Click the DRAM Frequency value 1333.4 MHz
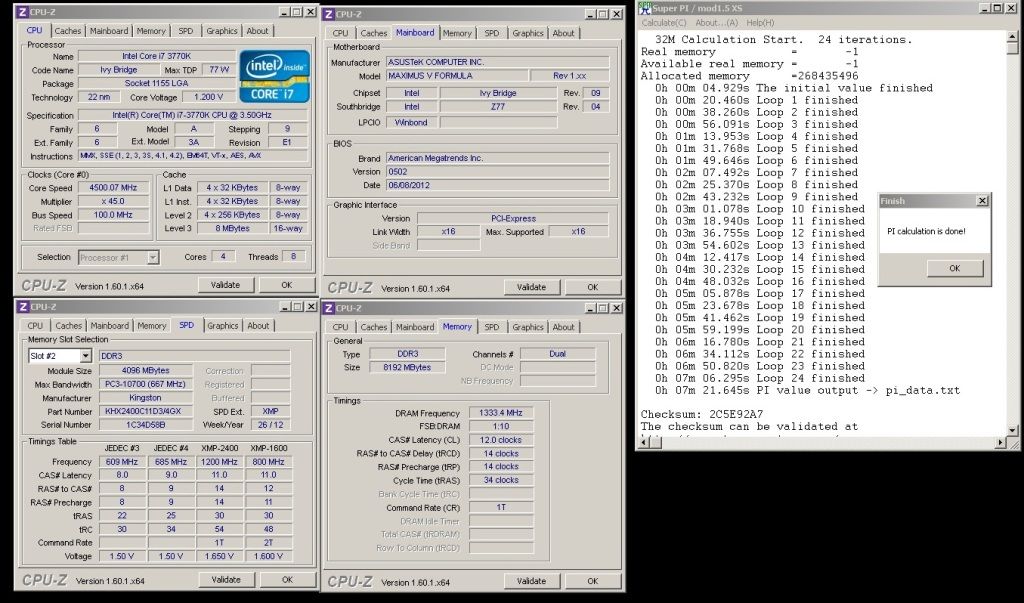This screenshot has width=1024, height=603. pos(501,411)
